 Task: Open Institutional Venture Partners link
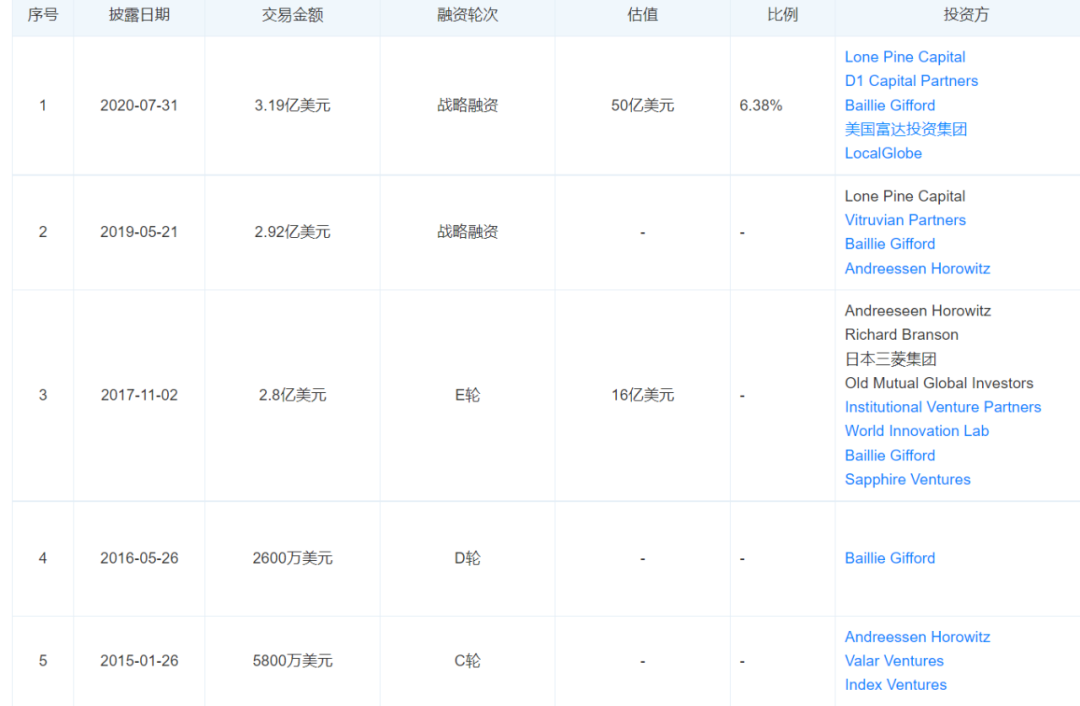click(x=943, y=407)
